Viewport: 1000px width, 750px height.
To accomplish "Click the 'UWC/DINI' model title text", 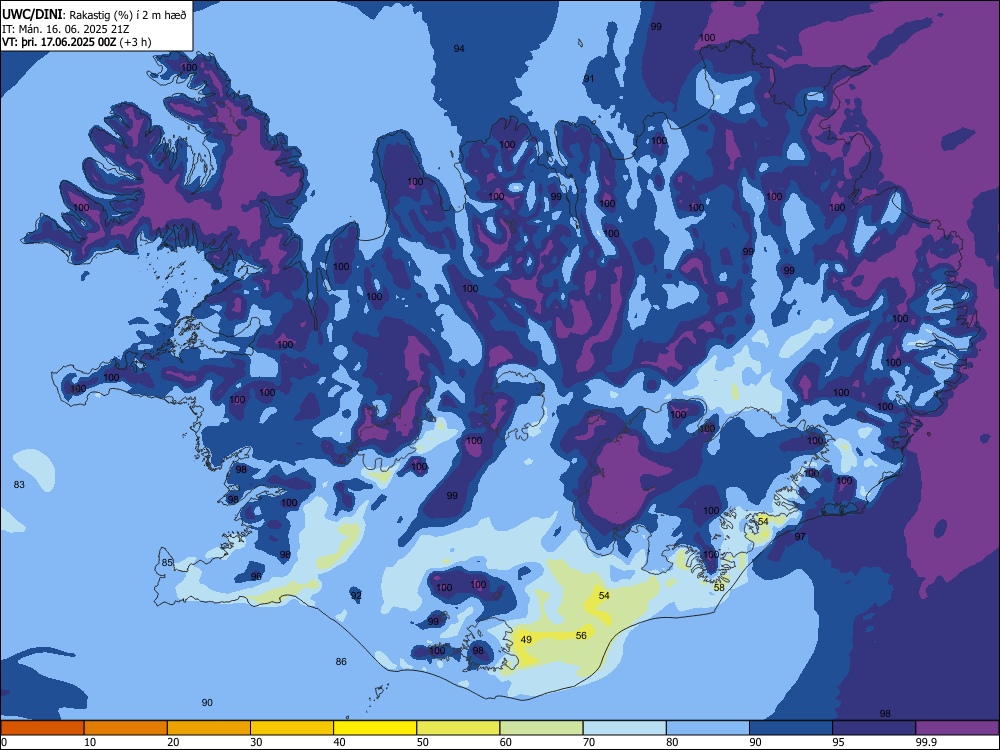I will click(x=32, y=15).
